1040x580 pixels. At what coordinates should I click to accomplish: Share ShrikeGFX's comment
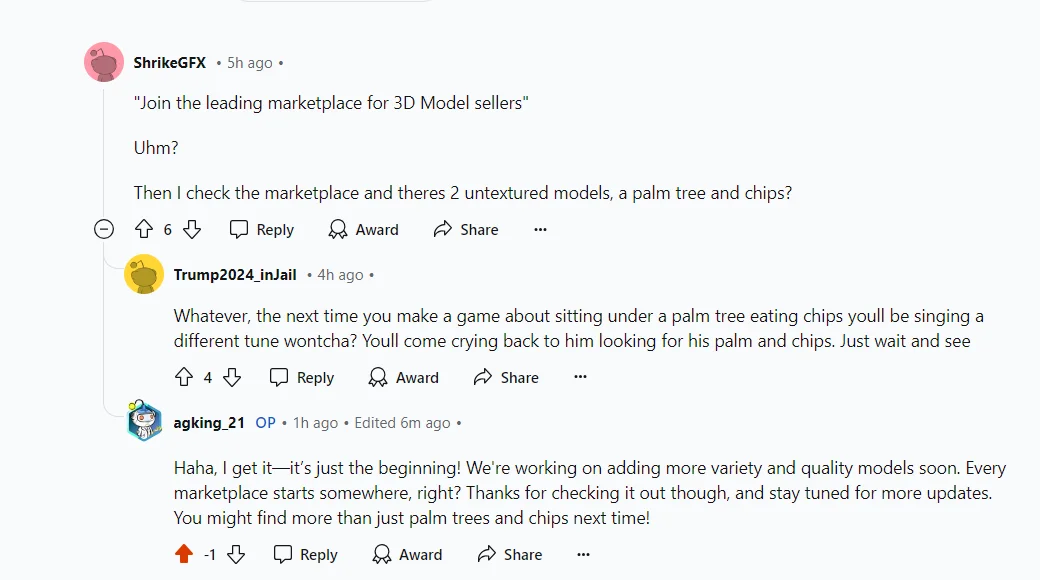tap(466, 229)
